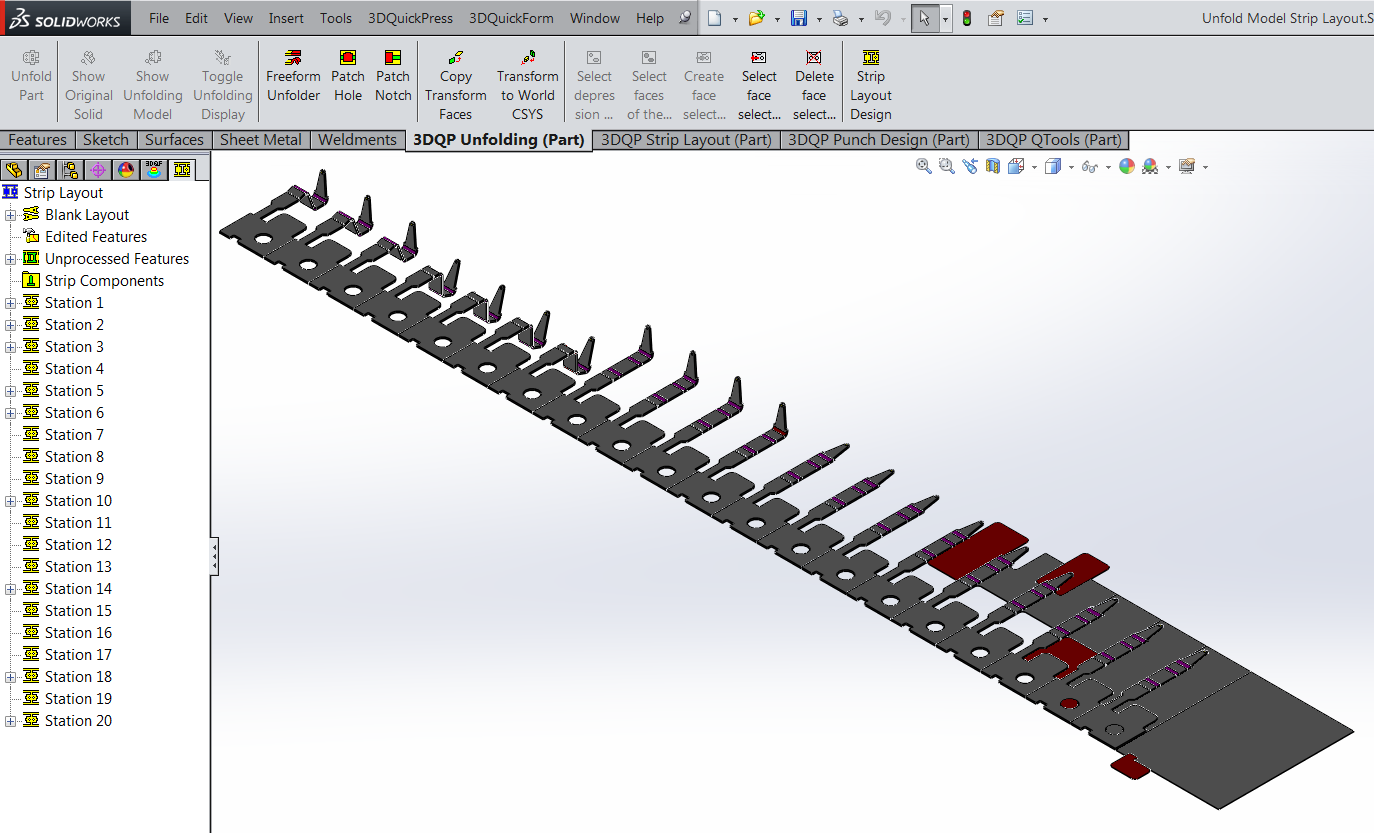The height and width of the screenshot is (833, 1374).
Task: Open the DisplayManager color sphere panel tab
Action: click(125, 170)
